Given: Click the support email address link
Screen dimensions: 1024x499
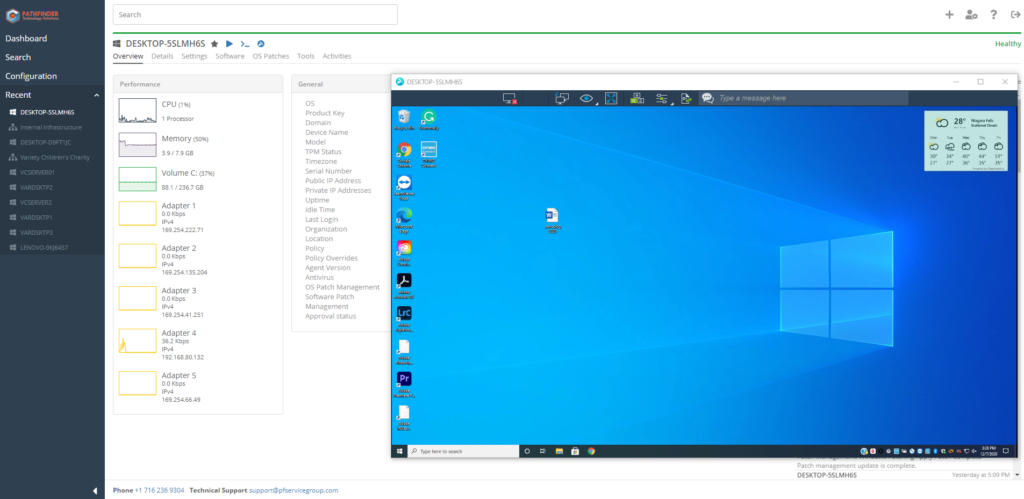Looking at the screenshot, I should click(293, 490).
